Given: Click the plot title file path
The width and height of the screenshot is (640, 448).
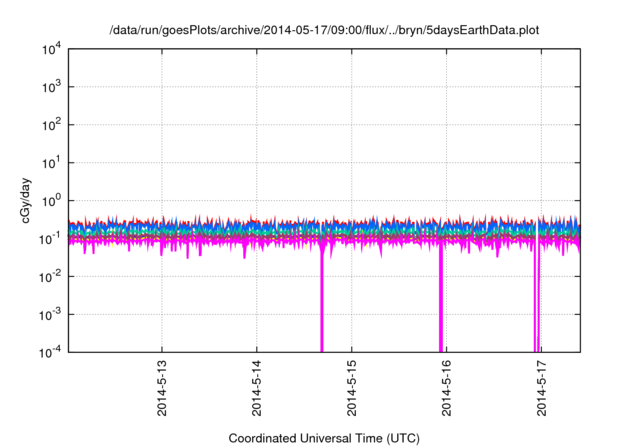Looking at the screenshot, I should point(324,30).
